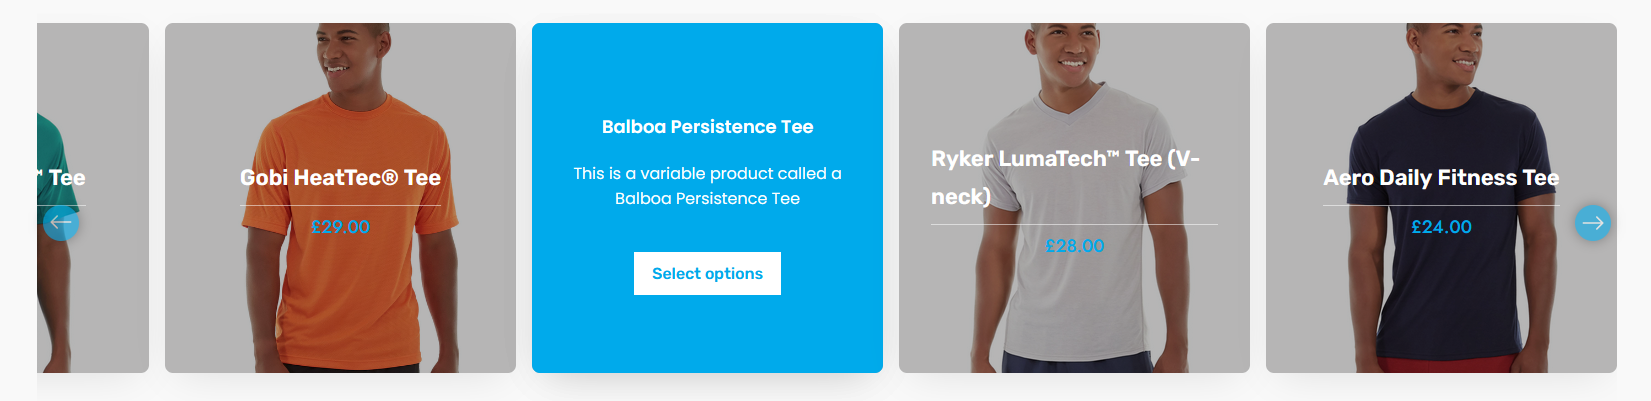Viewport: 1651px width, 401px height.
Task: Go to previous slide with left arrow
Action: click(x=61, y=222)
